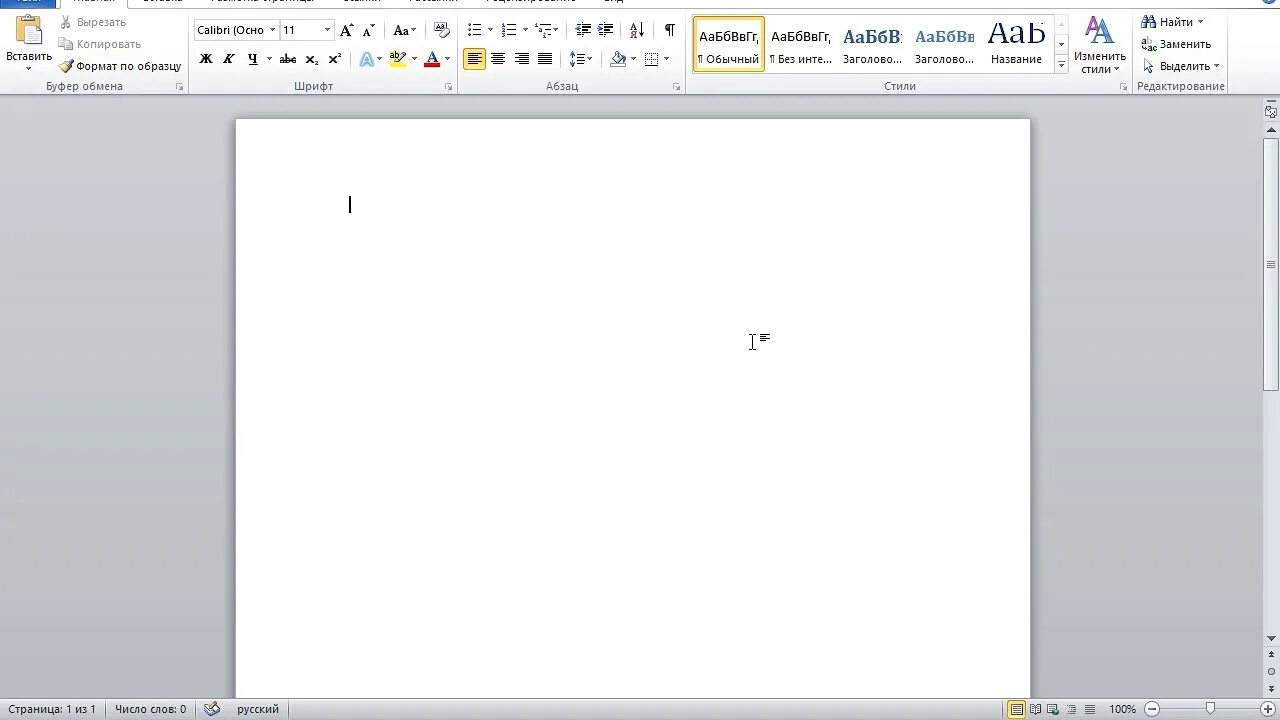Click zoom out minus button
This screenshot has height=720, width=1280.
(1151, 709)
